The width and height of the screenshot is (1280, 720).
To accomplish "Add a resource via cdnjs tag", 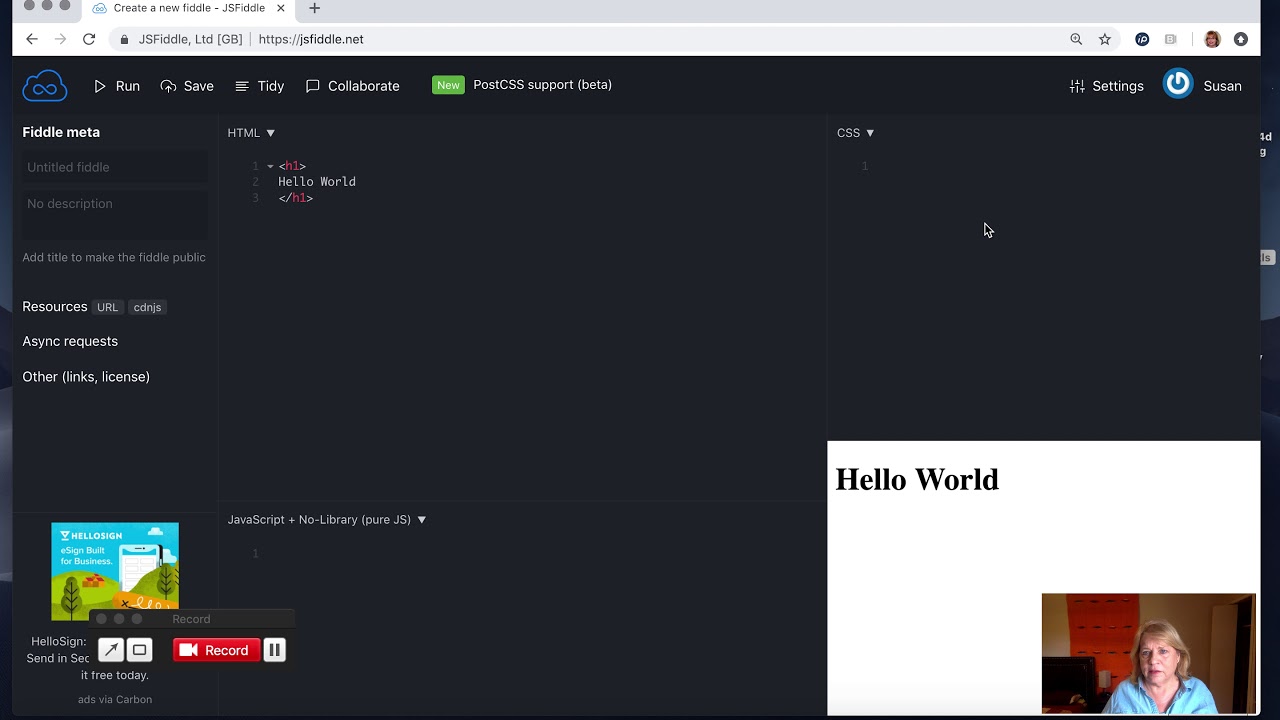I will click(x=147, y=307).
